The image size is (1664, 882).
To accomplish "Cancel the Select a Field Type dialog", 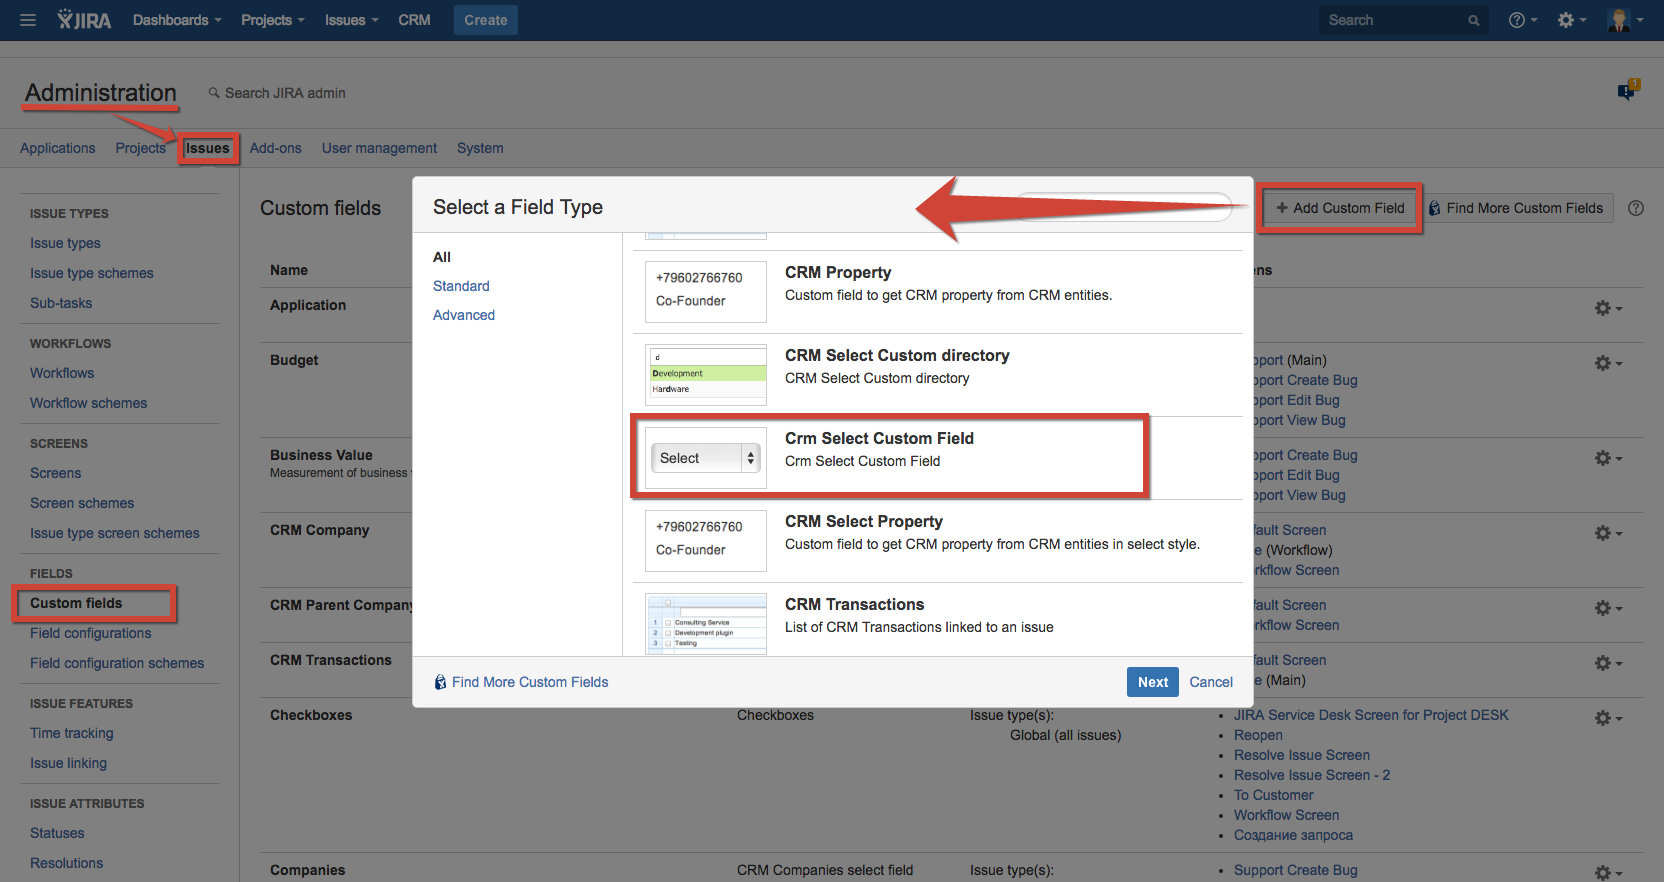I will click(1210, 682).
